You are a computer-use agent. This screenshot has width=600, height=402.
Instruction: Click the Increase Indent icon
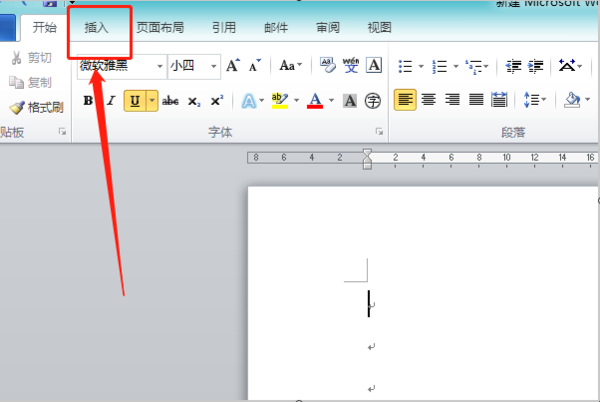click(x=536, y=66)
